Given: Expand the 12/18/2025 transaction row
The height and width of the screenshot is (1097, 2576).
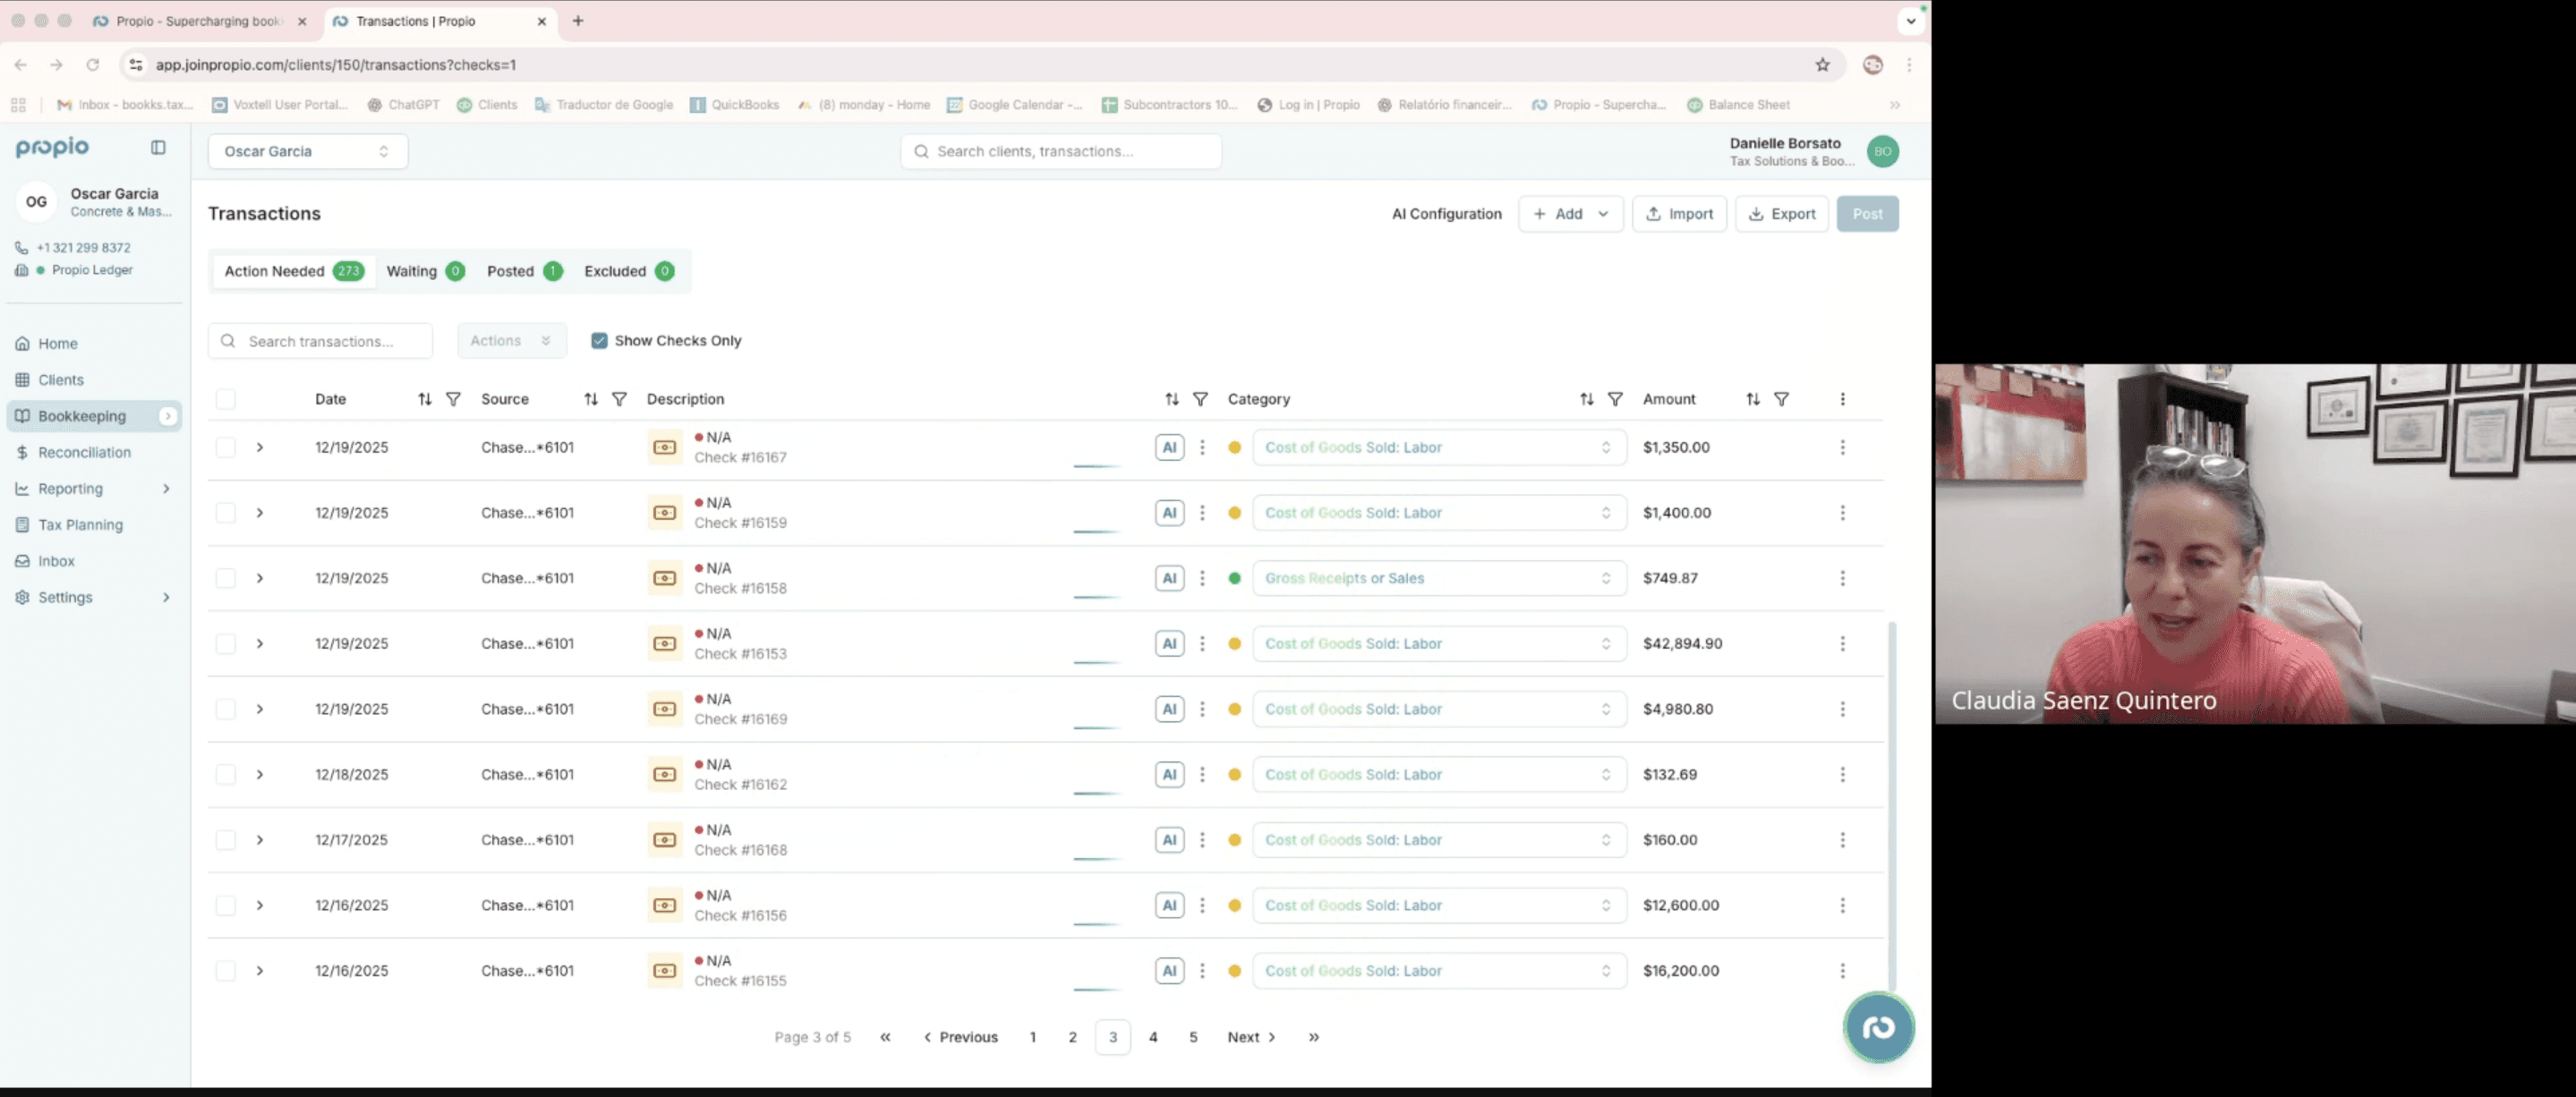Looking at the screenshot, I should [x=260, y=775].
